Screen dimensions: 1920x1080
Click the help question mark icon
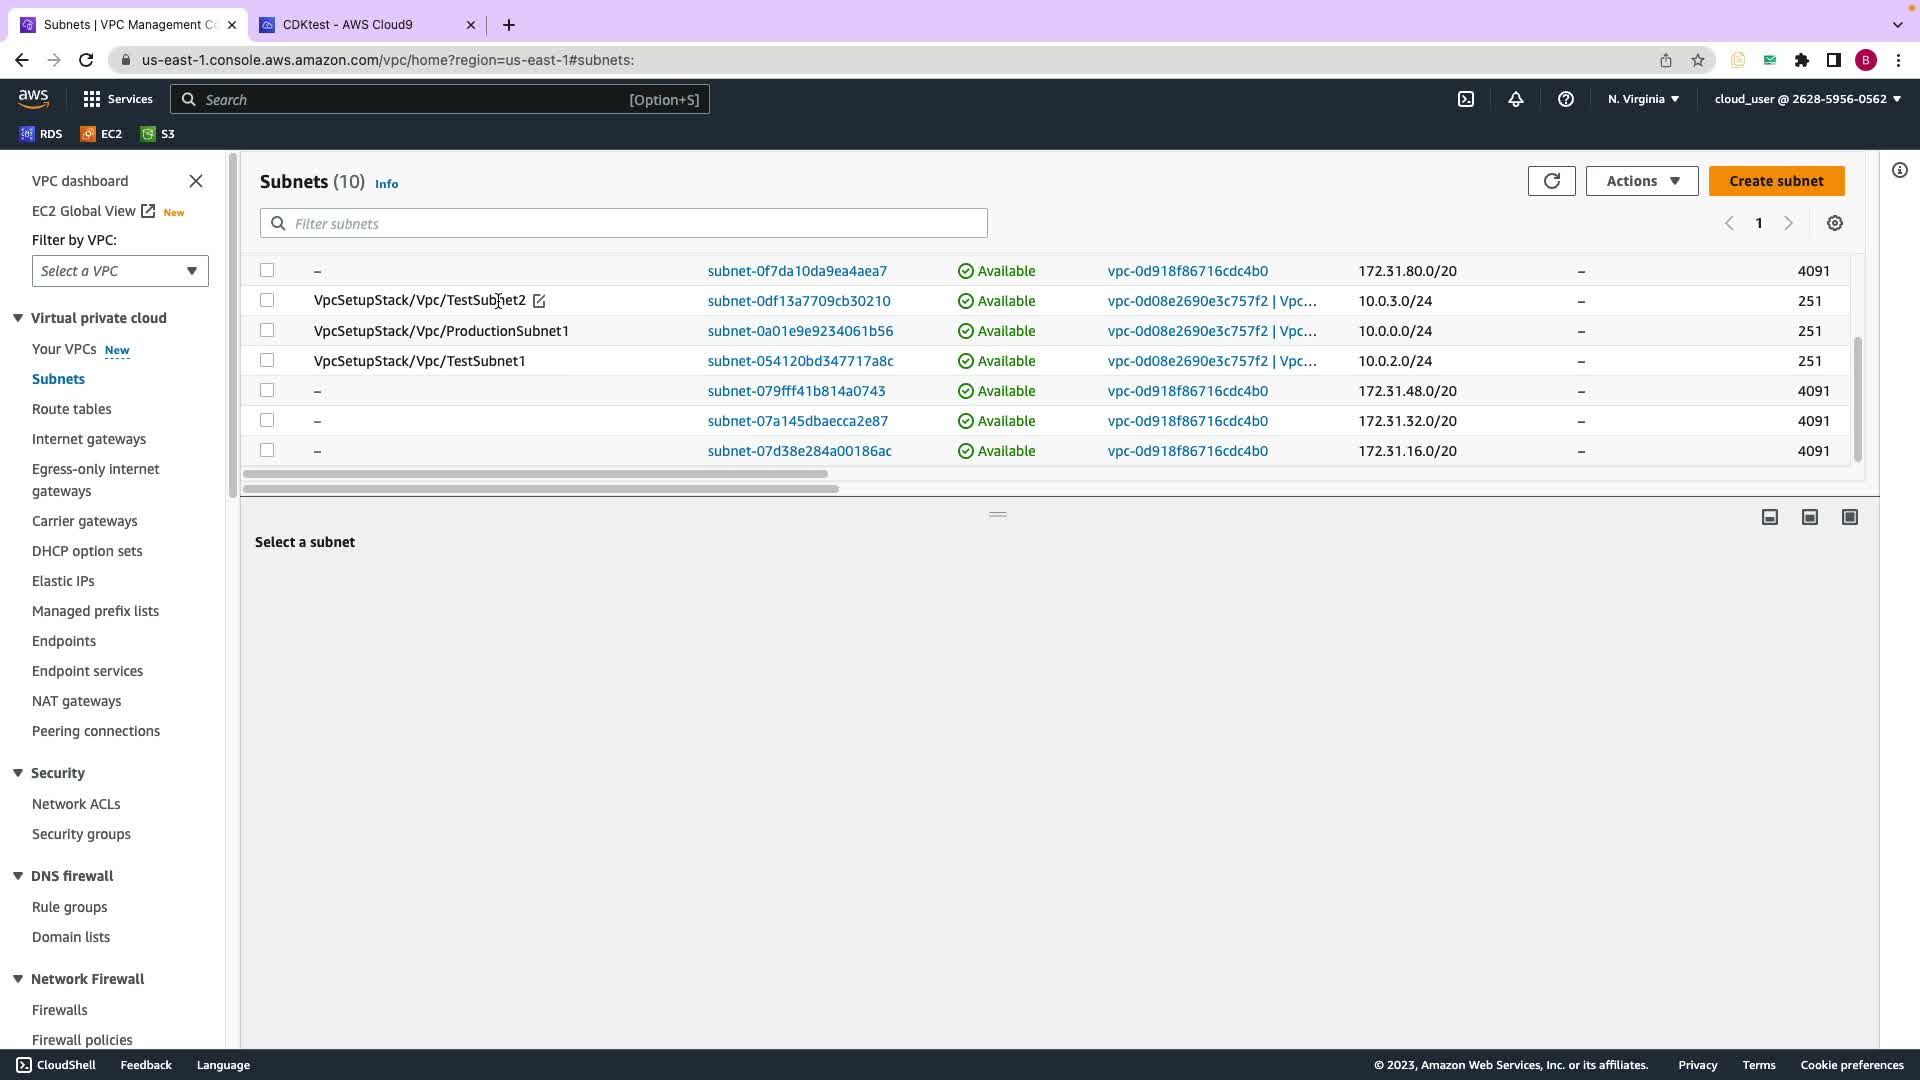(1565, 99)
